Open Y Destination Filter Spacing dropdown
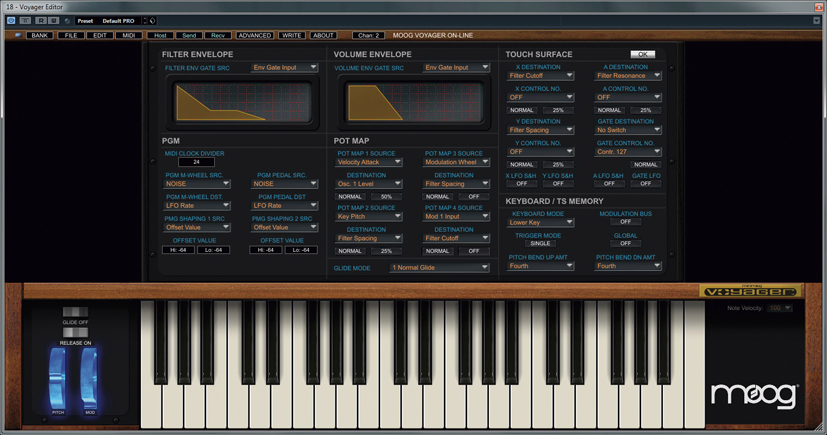The image size is (827, 435). [x=541, y=130]
